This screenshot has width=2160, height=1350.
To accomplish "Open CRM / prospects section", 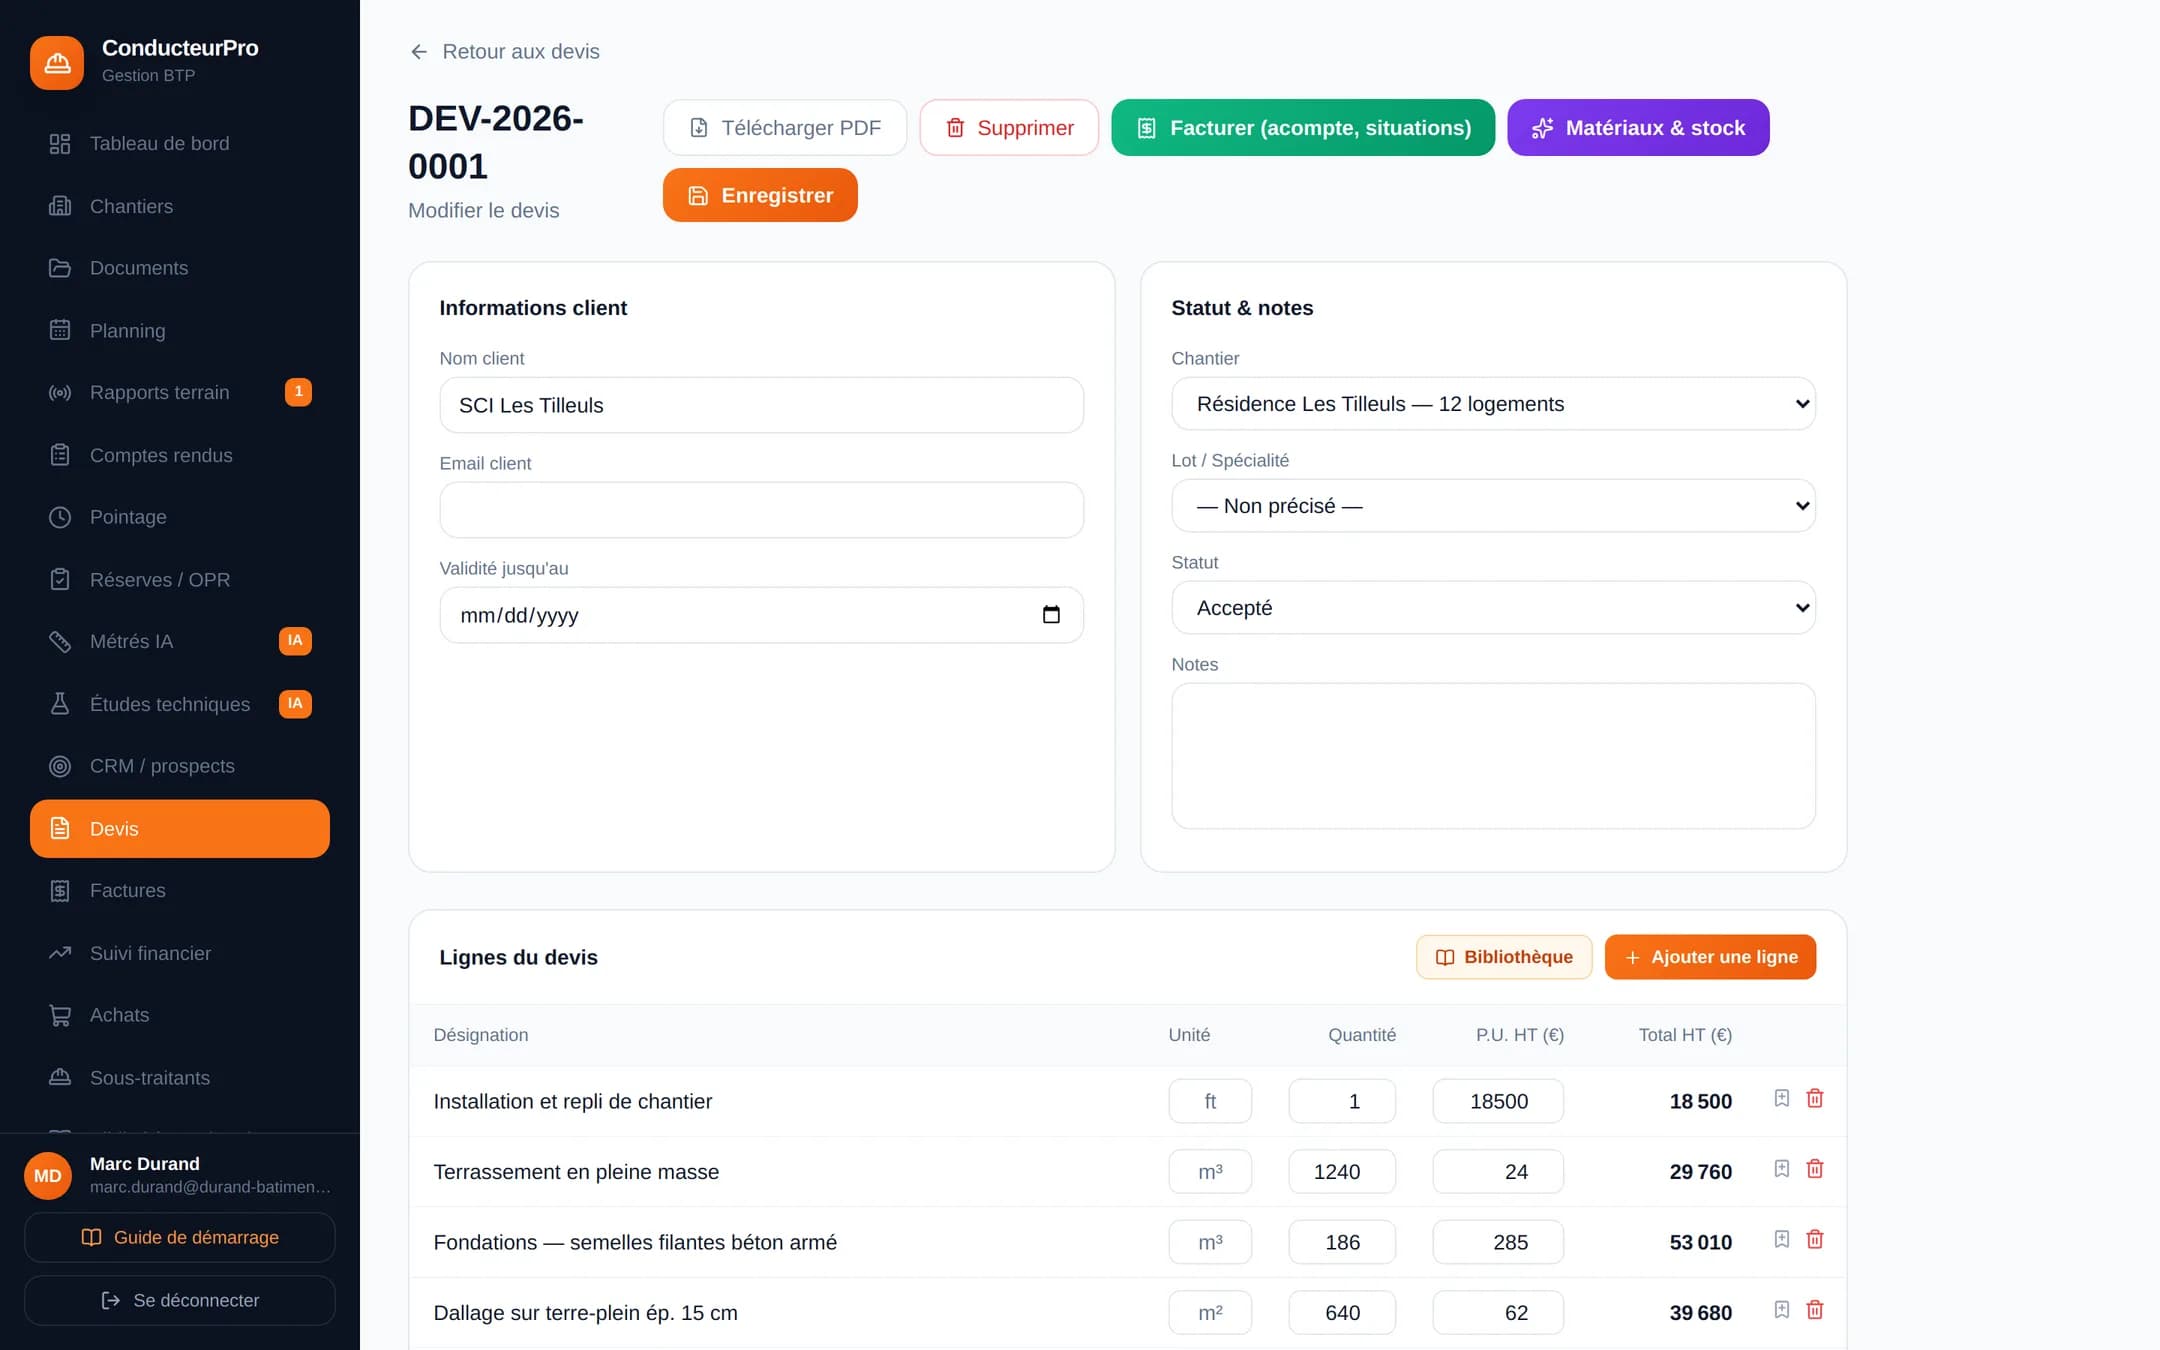I will [180, 766].
